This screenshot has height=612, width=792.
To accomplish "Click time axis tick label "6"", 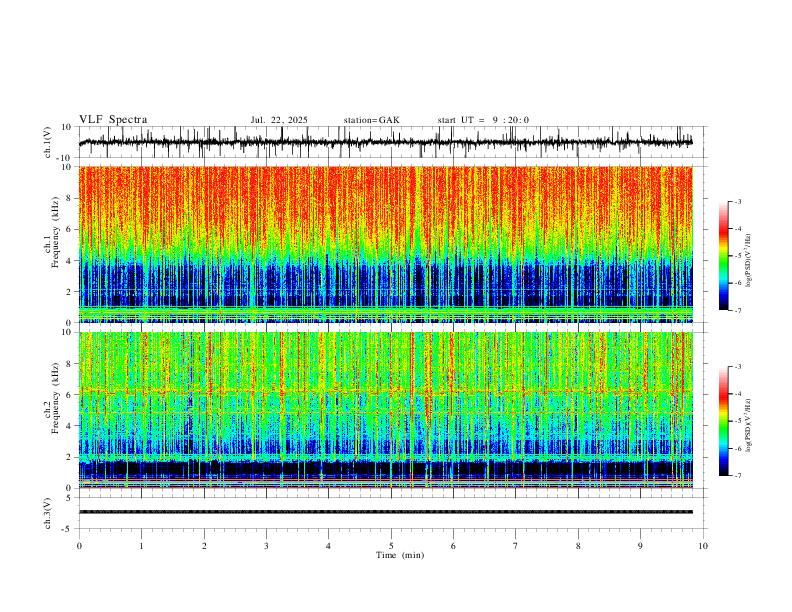I will coord(453,546).
